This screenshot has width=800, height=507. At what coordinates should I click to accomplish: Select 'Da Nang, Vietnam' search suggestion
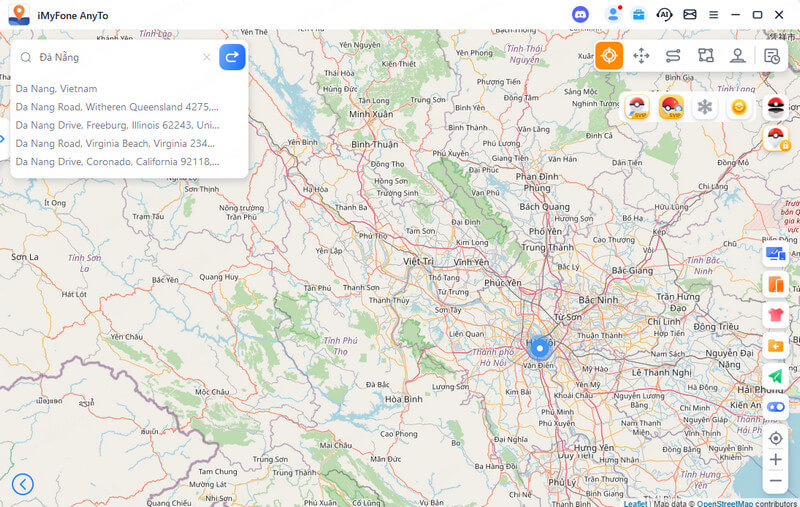(x=56, y=88)
